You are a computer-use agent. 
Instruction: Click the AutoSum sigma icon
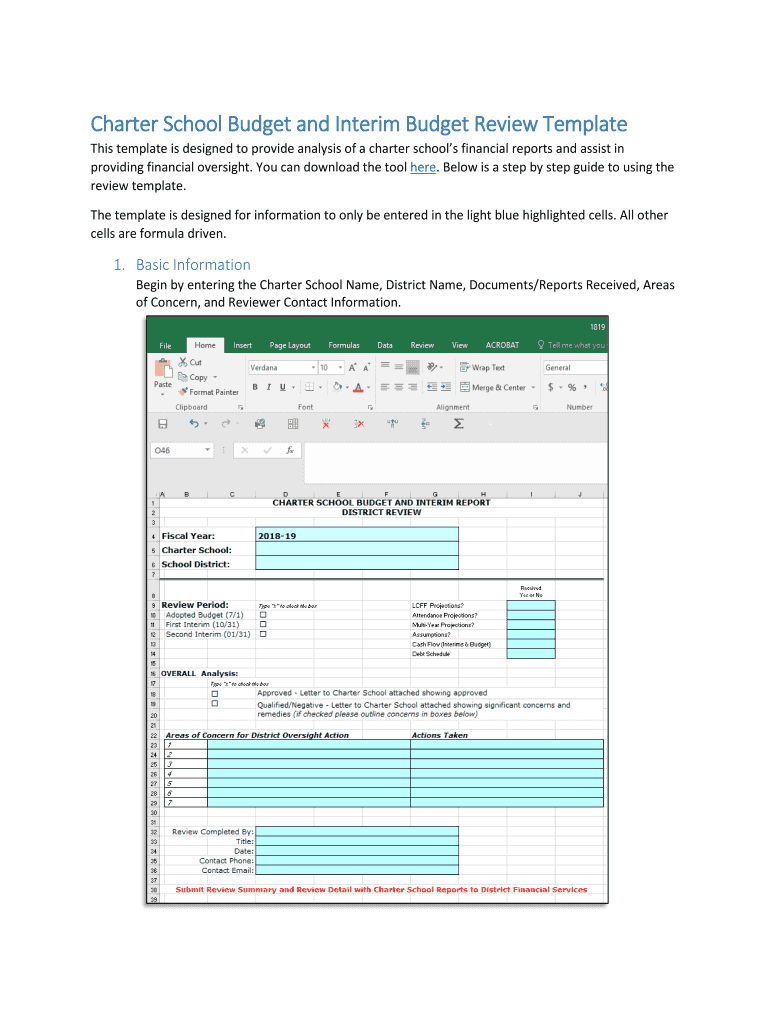click(458, 424)
